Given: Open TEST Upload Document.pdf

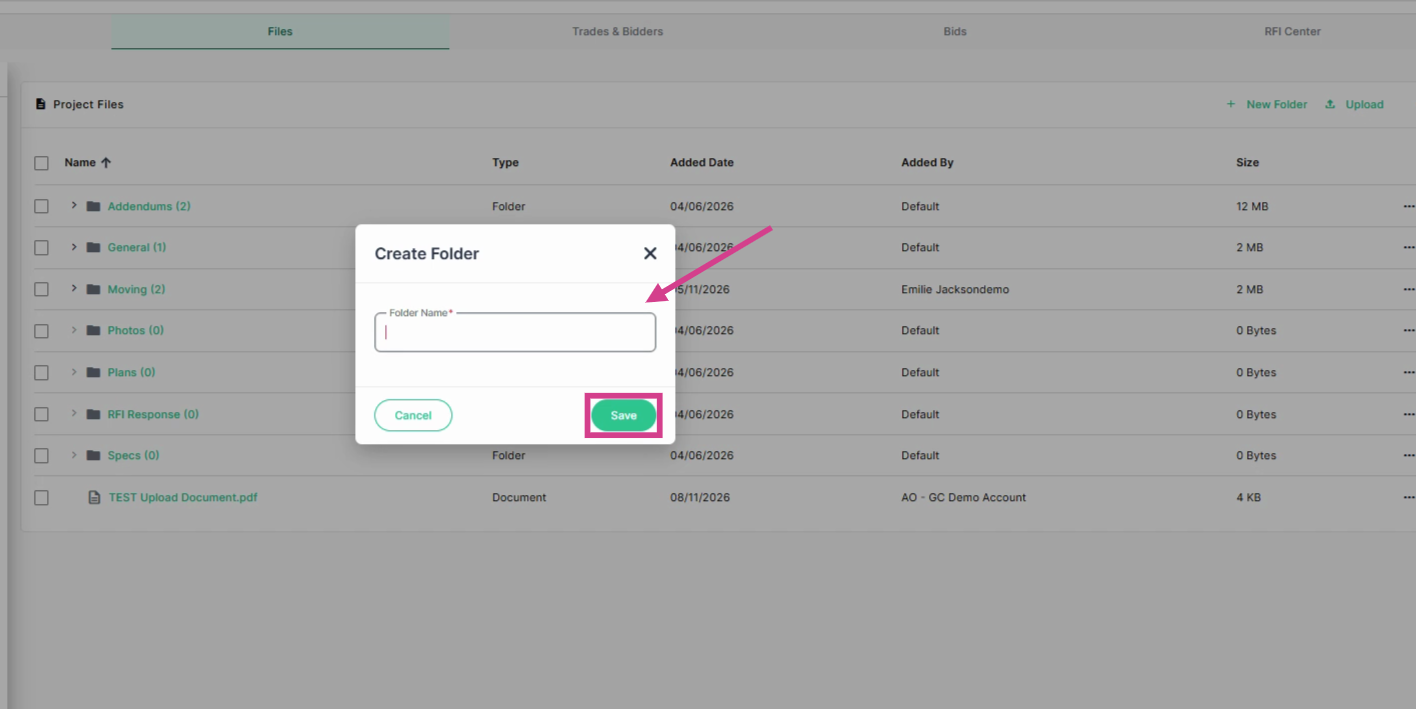Looking at the screenshot, I should pyautogui.click(x=183, y=497).
